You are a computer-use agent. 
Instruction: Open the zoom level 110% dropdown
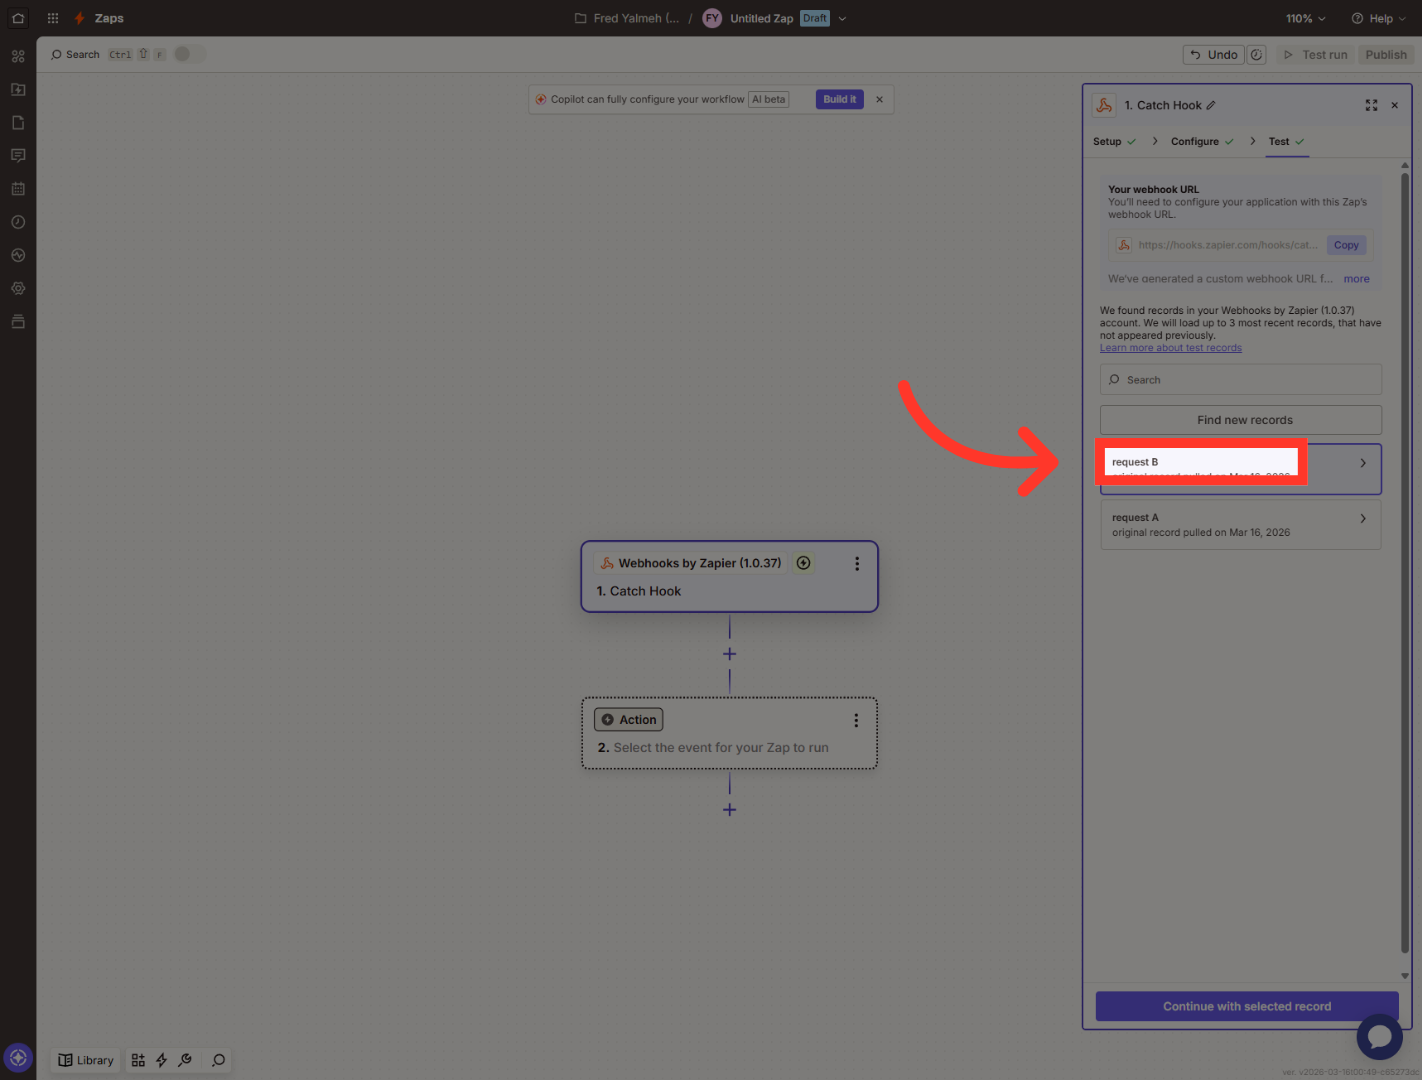1305,18
